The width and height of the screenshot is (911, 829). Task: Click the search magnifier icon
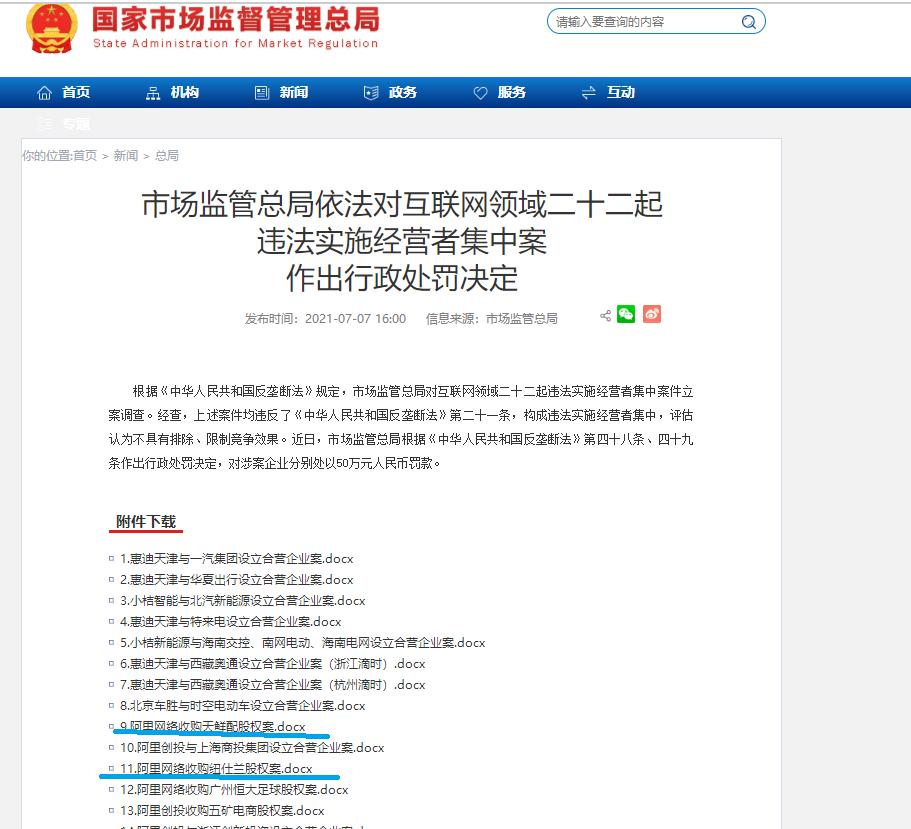click(748, 21)
